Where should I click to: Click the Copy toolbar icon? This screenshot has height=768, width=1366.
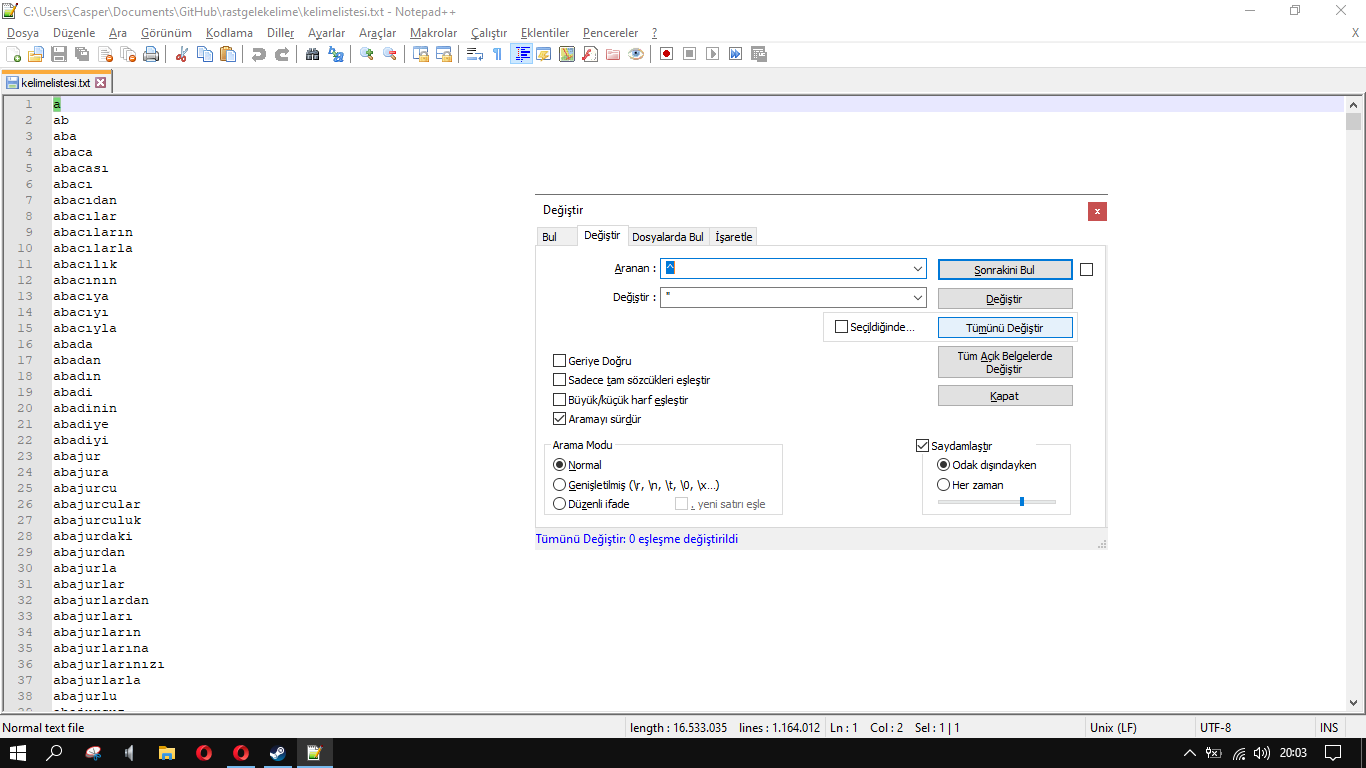click(x=205, y=54)
